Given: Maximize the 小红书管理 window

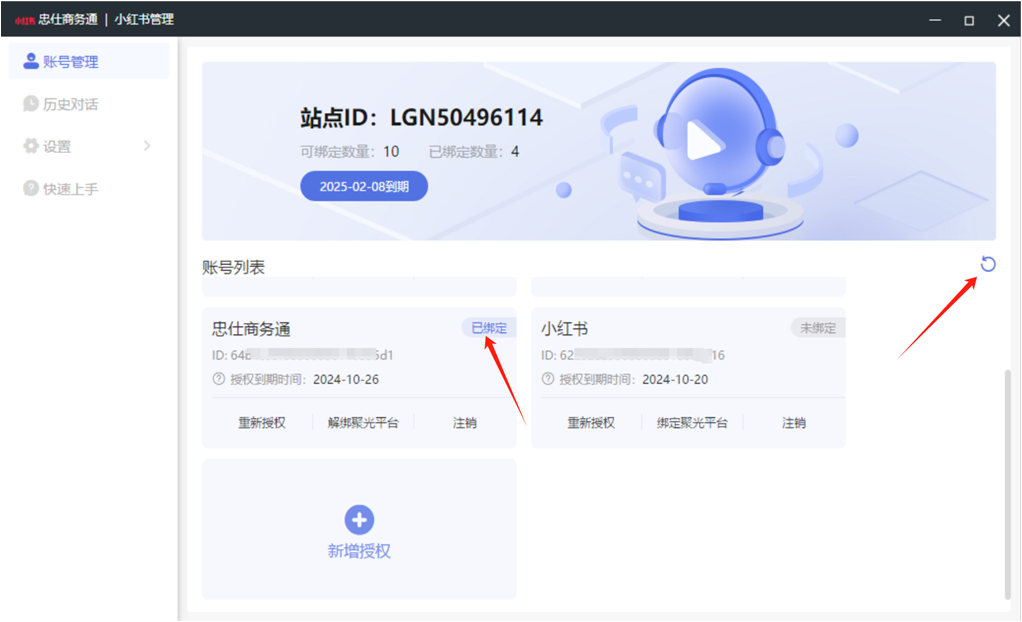Looking at the screenshot, I should (x=969, y=20).
